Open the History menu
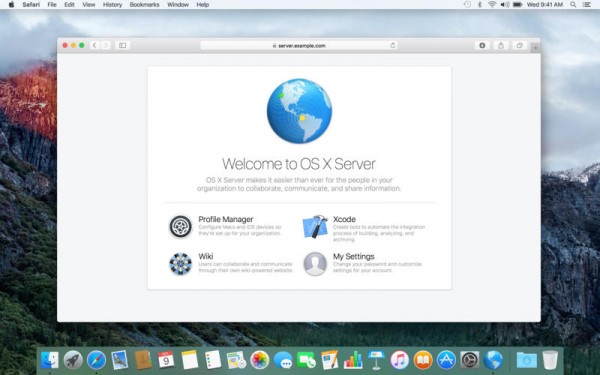Viewport: 600px width, 375px height. click(x=112, y=5)
